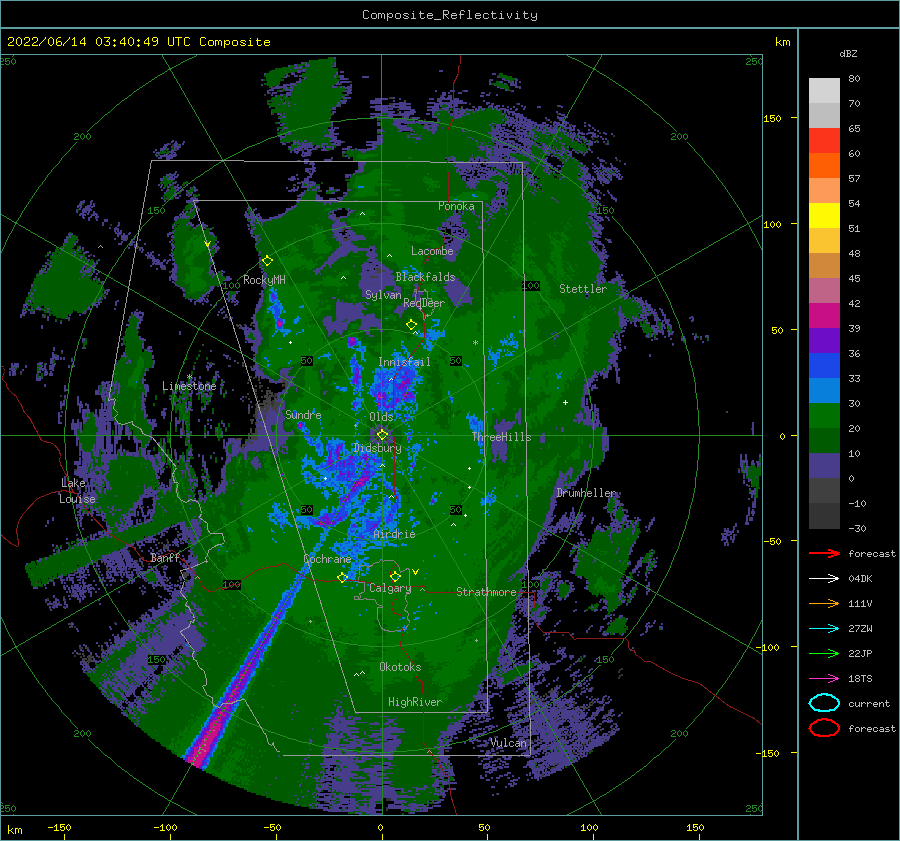Click the ThreeHills town label
The height and width of the screenshot is (841, 900).
502,437
